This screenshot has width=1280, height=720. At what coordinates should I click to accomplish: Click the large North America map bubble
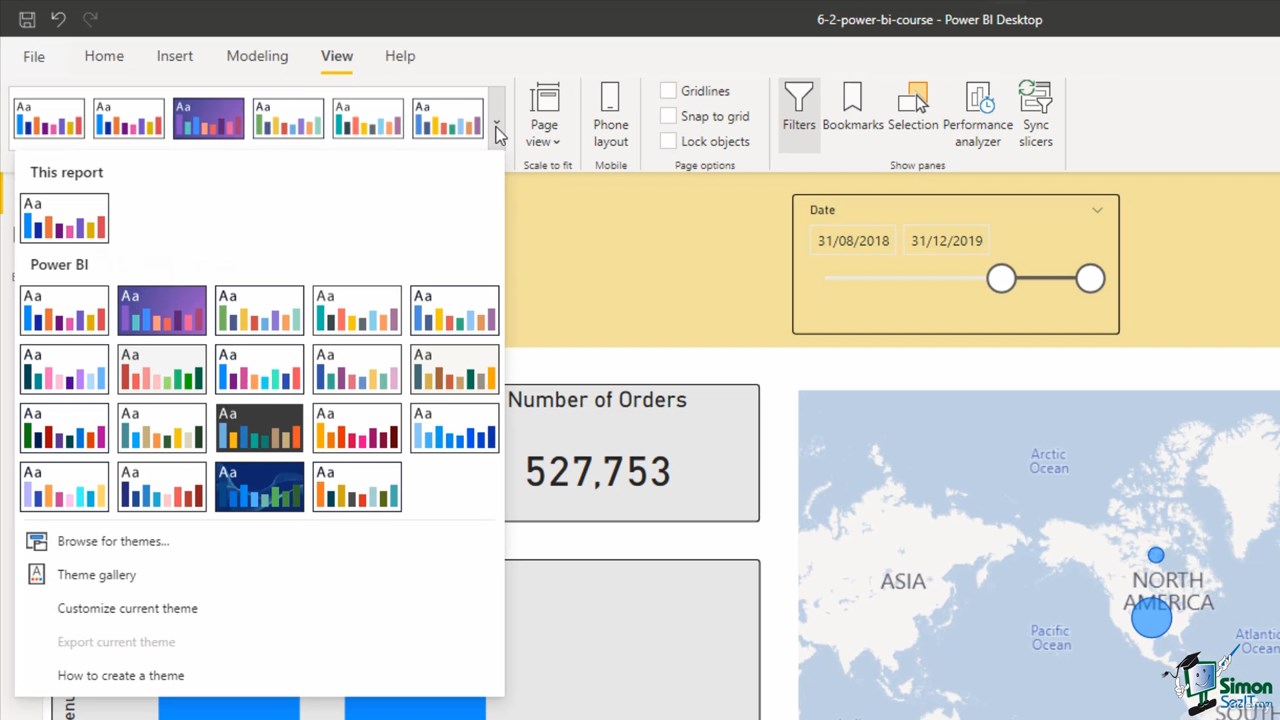point(1151,617)
